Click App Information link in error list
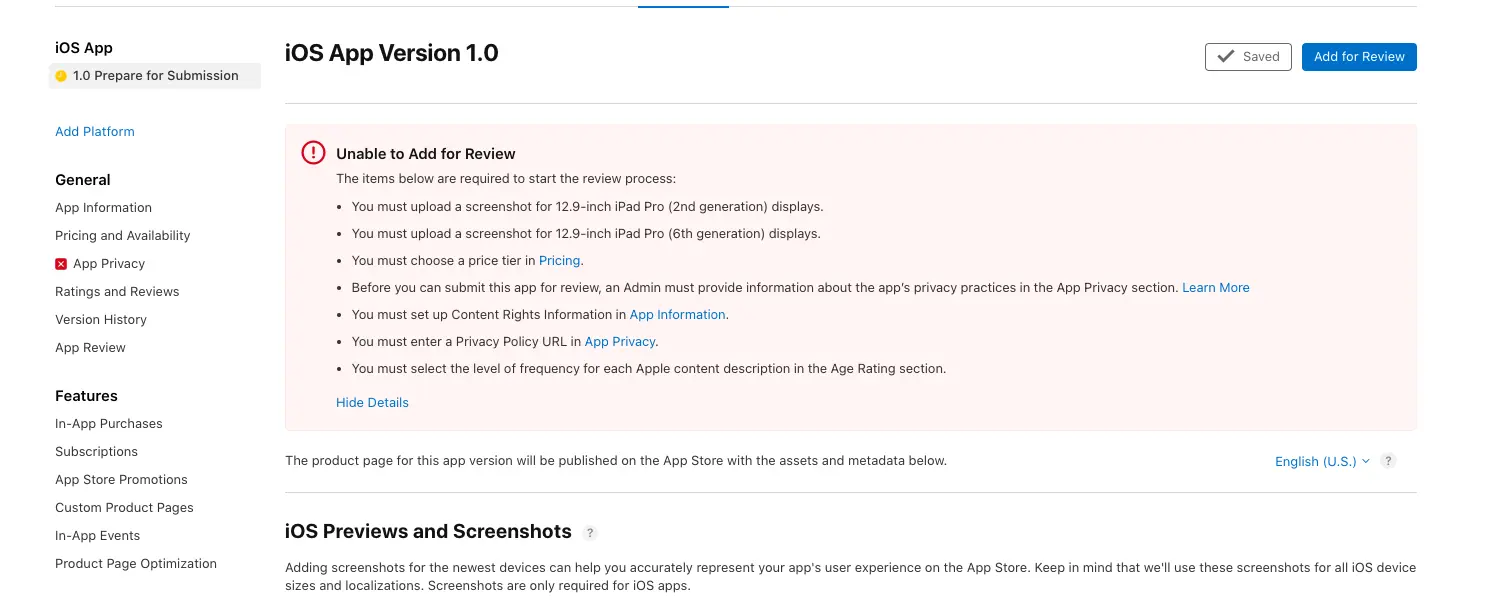 pyautogui.click(x=677, y=314)
